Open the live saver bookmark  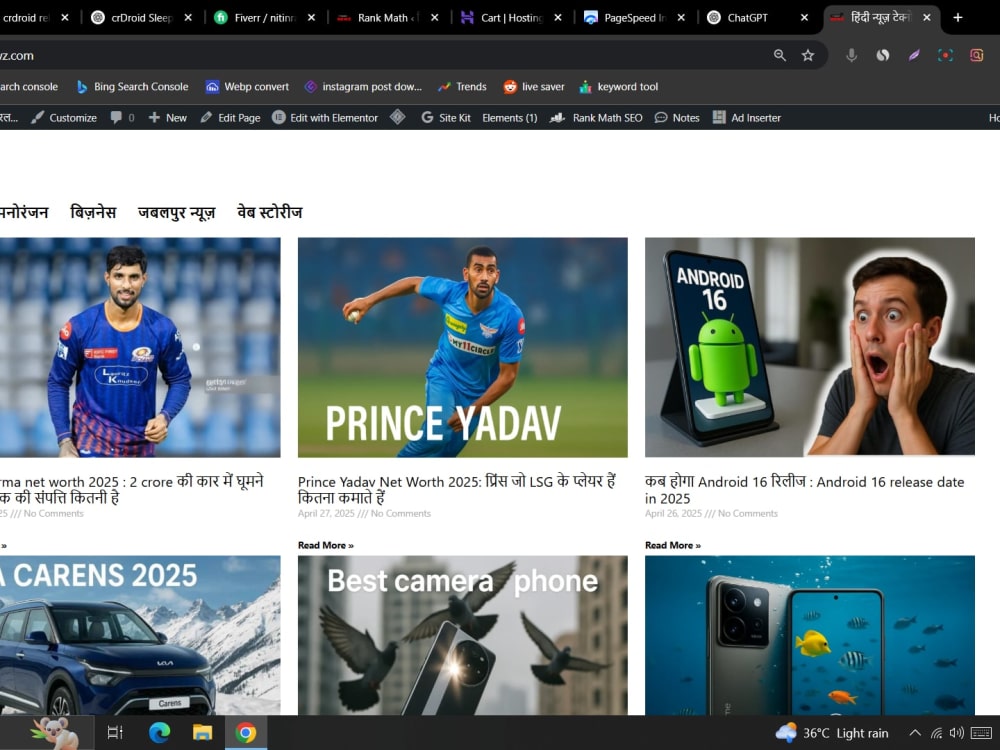534,87
